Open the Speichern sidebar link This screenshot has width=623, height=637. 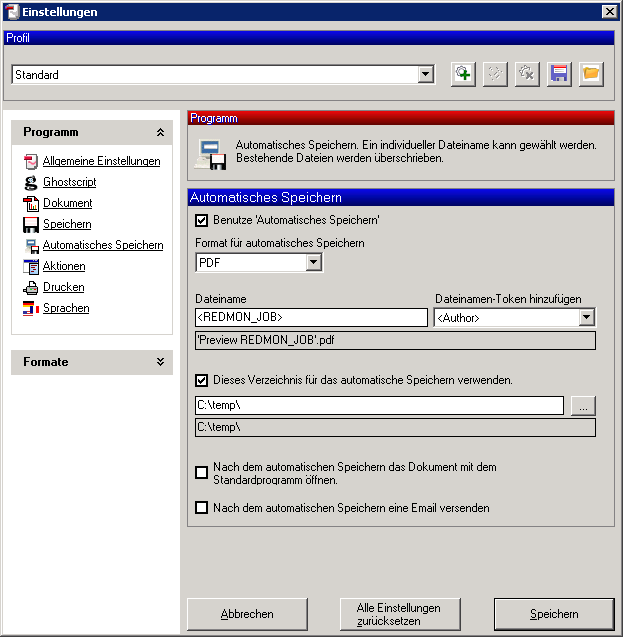click(x=67, y=224)
